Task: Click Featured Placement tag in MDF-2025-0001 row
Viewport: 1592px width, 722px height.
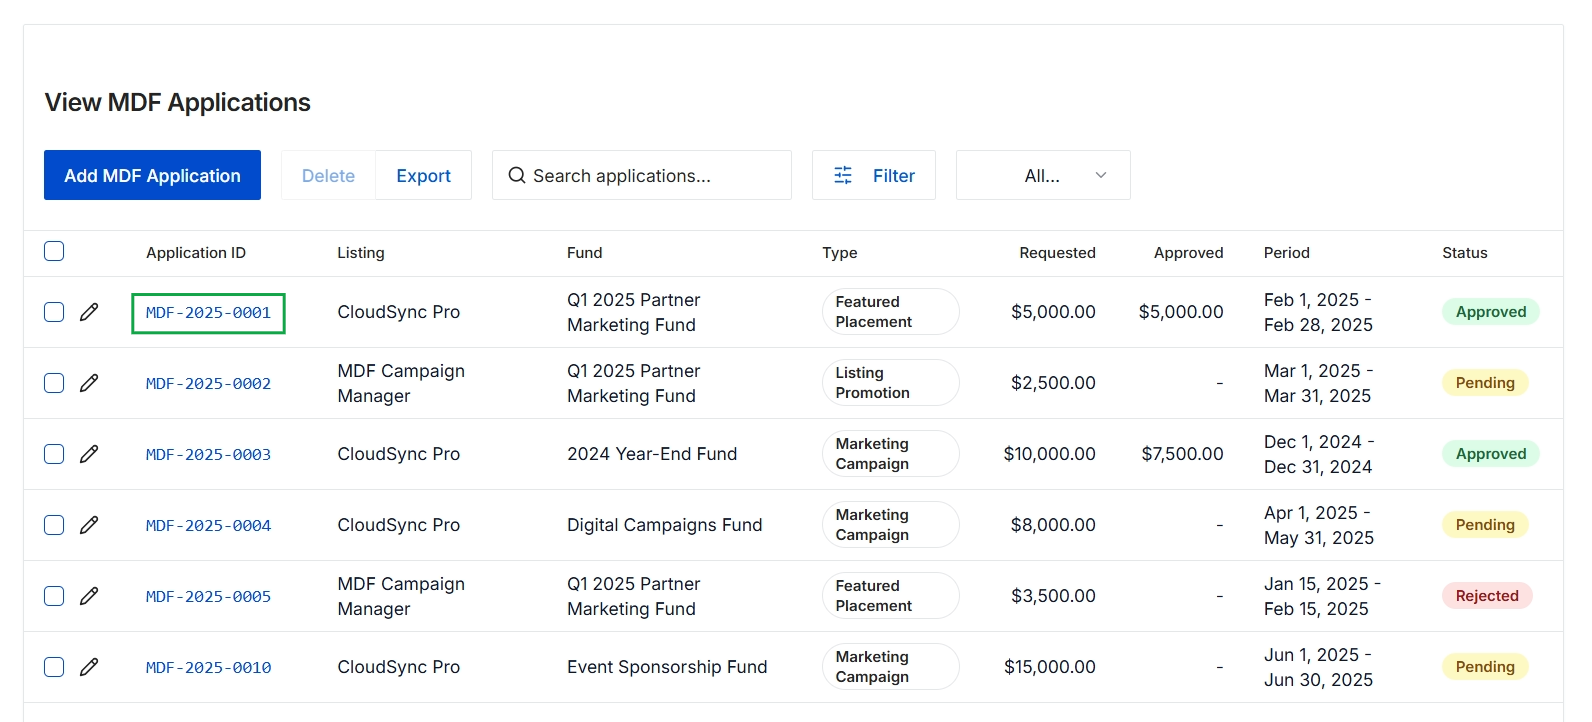Action: tap(890, 312)
